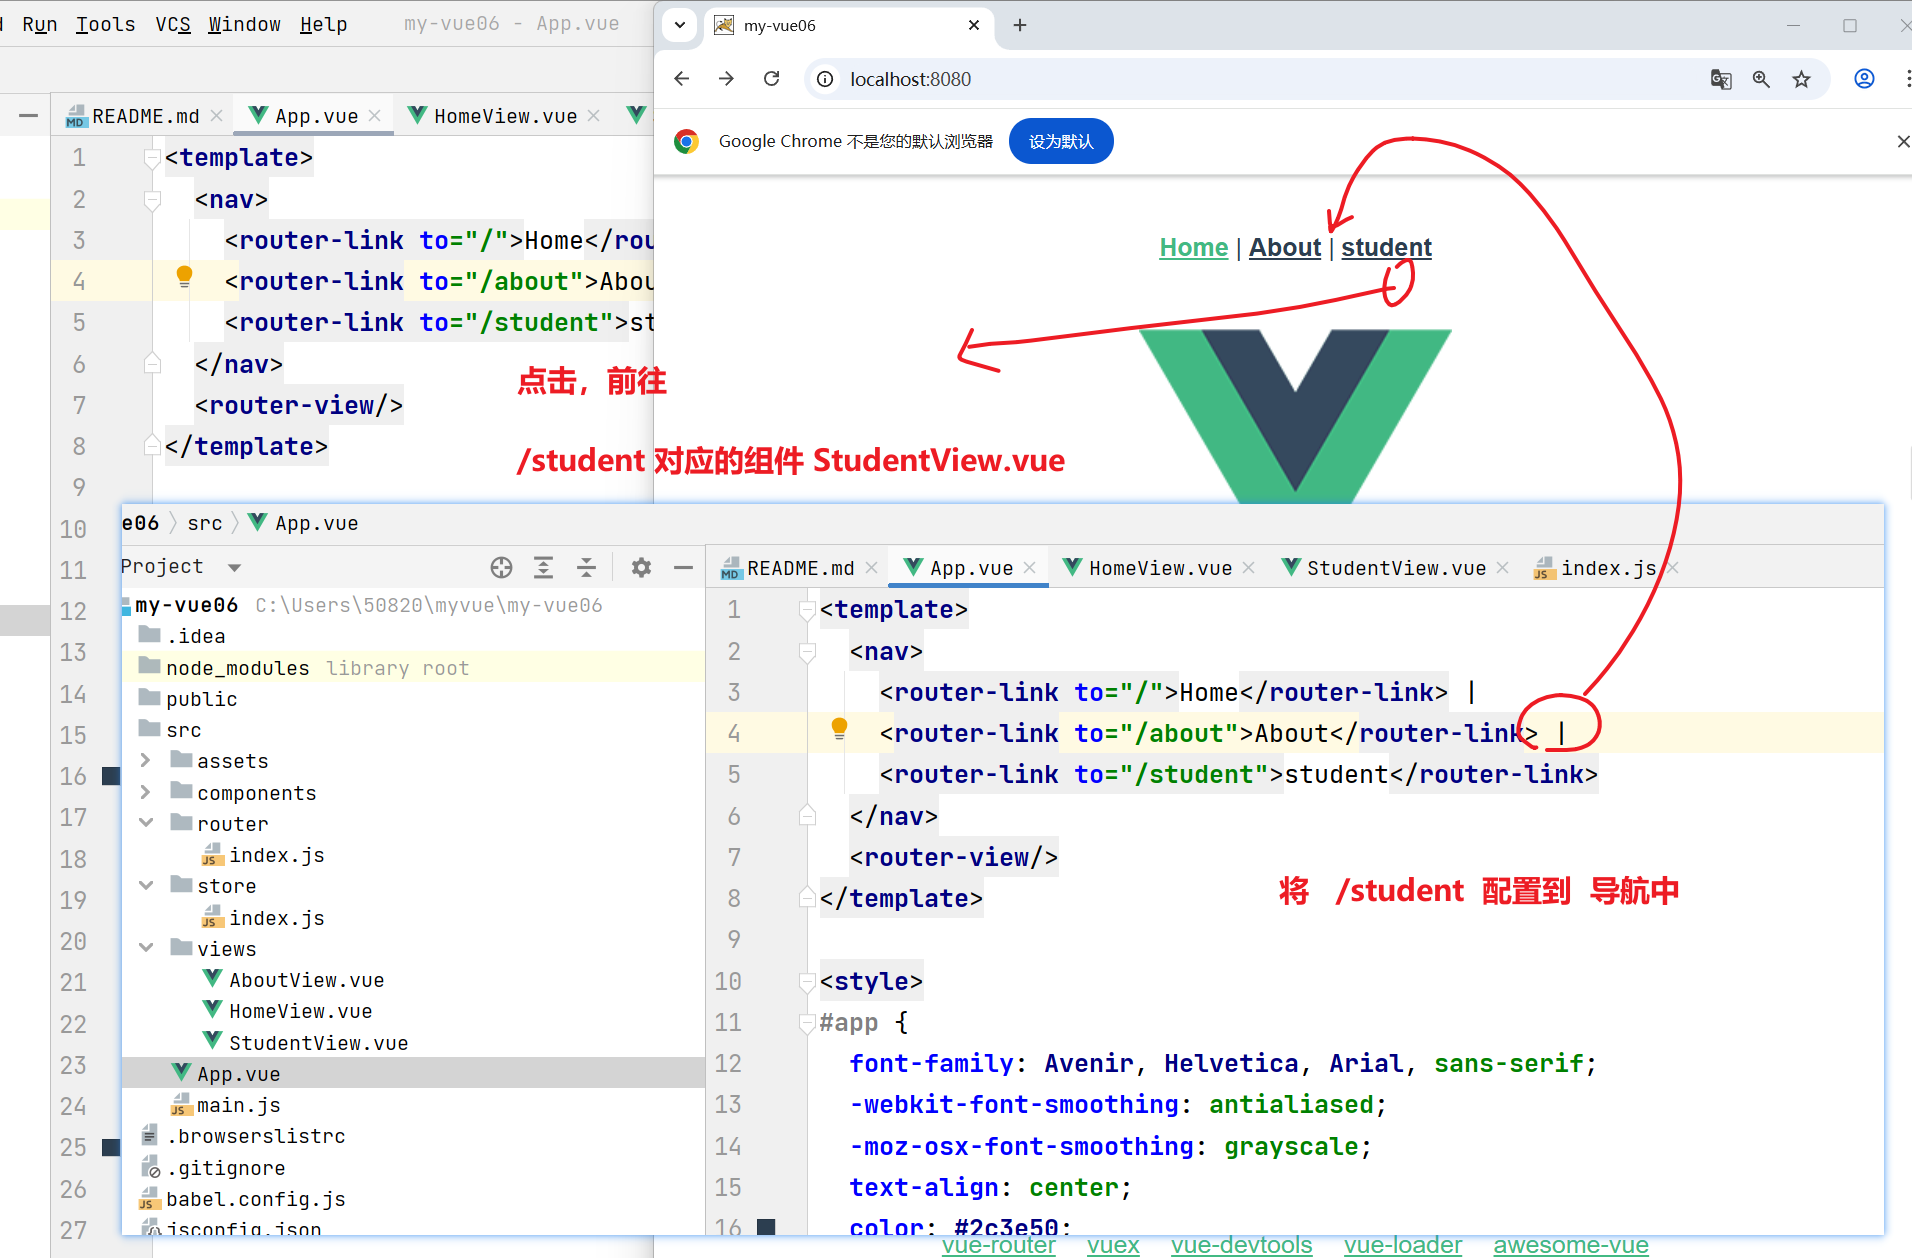Image resolution: width=1912 pixels, height=1258 pixels.
Task: Fold style block at front editor line 10
Action: point(807,982)
